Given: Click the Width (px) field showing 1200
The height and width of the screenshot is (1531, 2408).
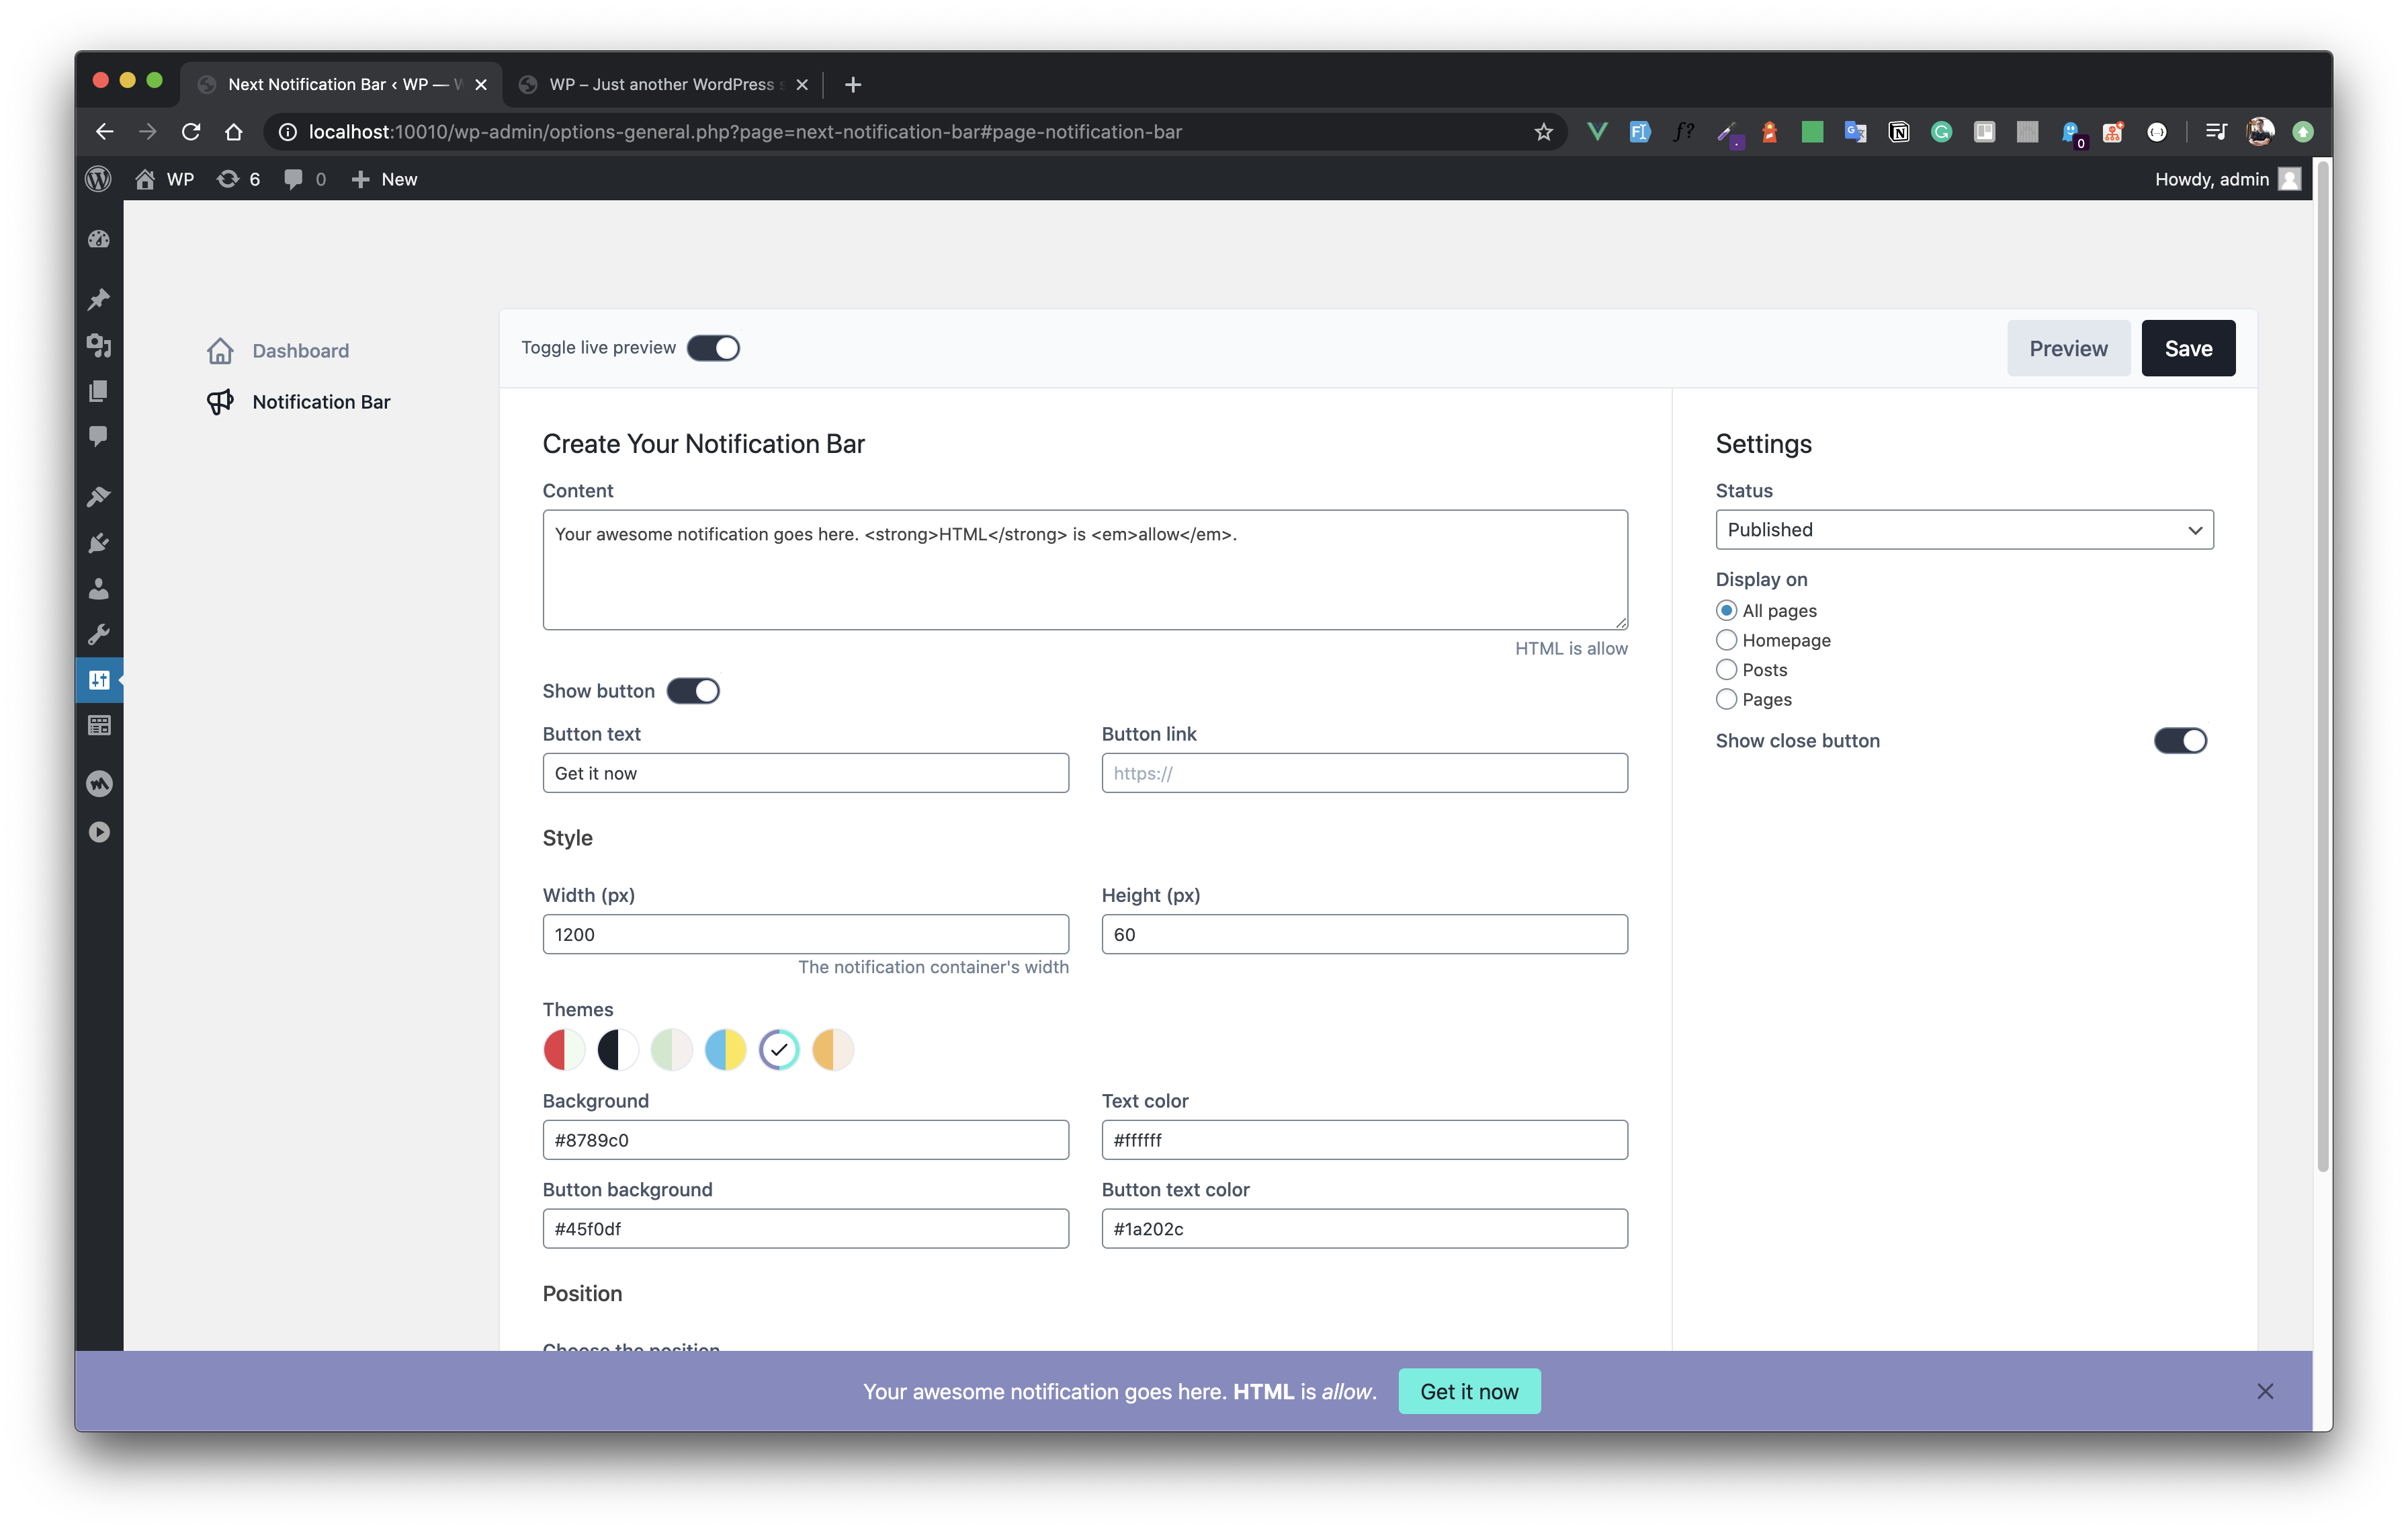Looking at the screenshot, I should tap(805, 934).
